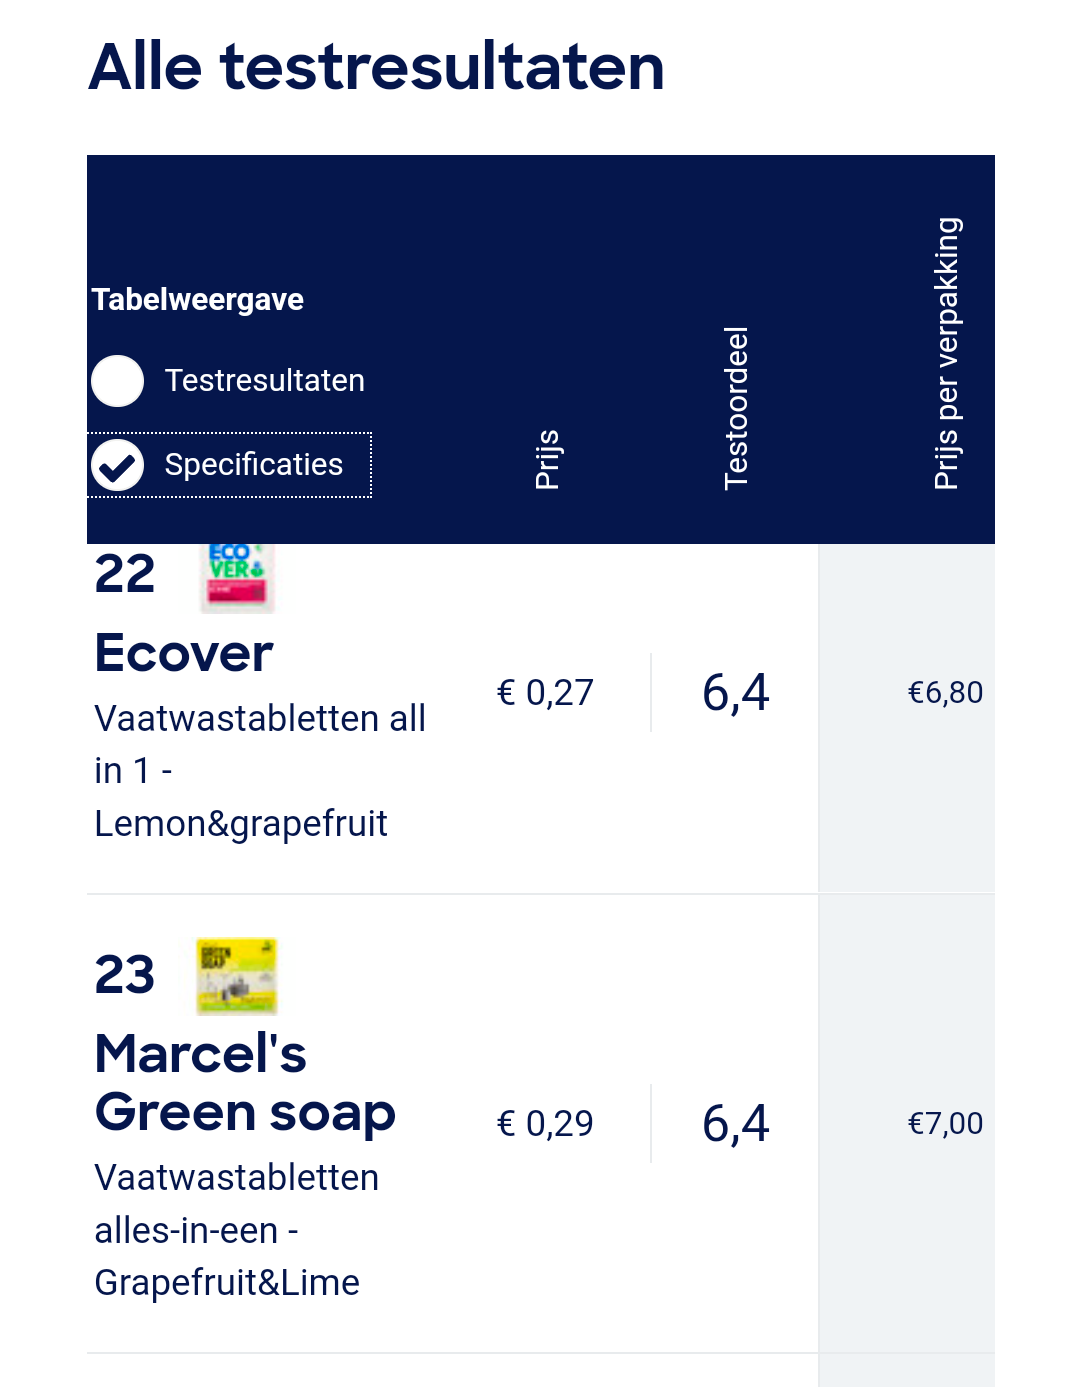Open Marcel's Green soap product thumbnail

click(237, 976)
